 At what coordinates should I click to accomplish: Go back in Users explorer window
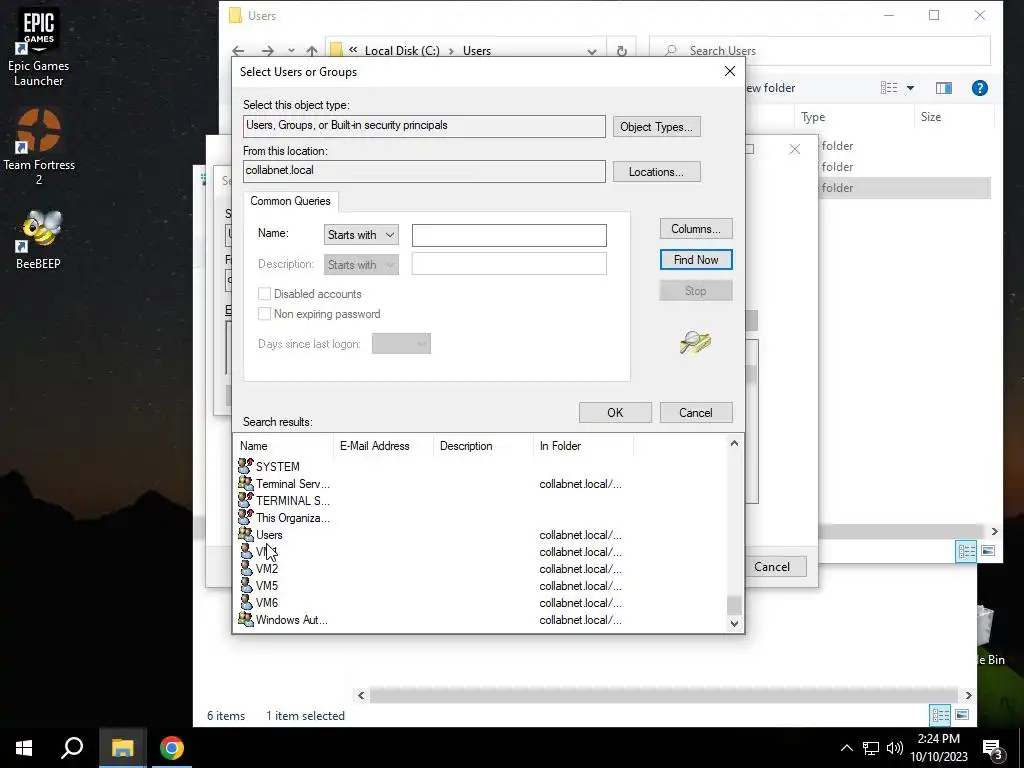pos(238,50)
